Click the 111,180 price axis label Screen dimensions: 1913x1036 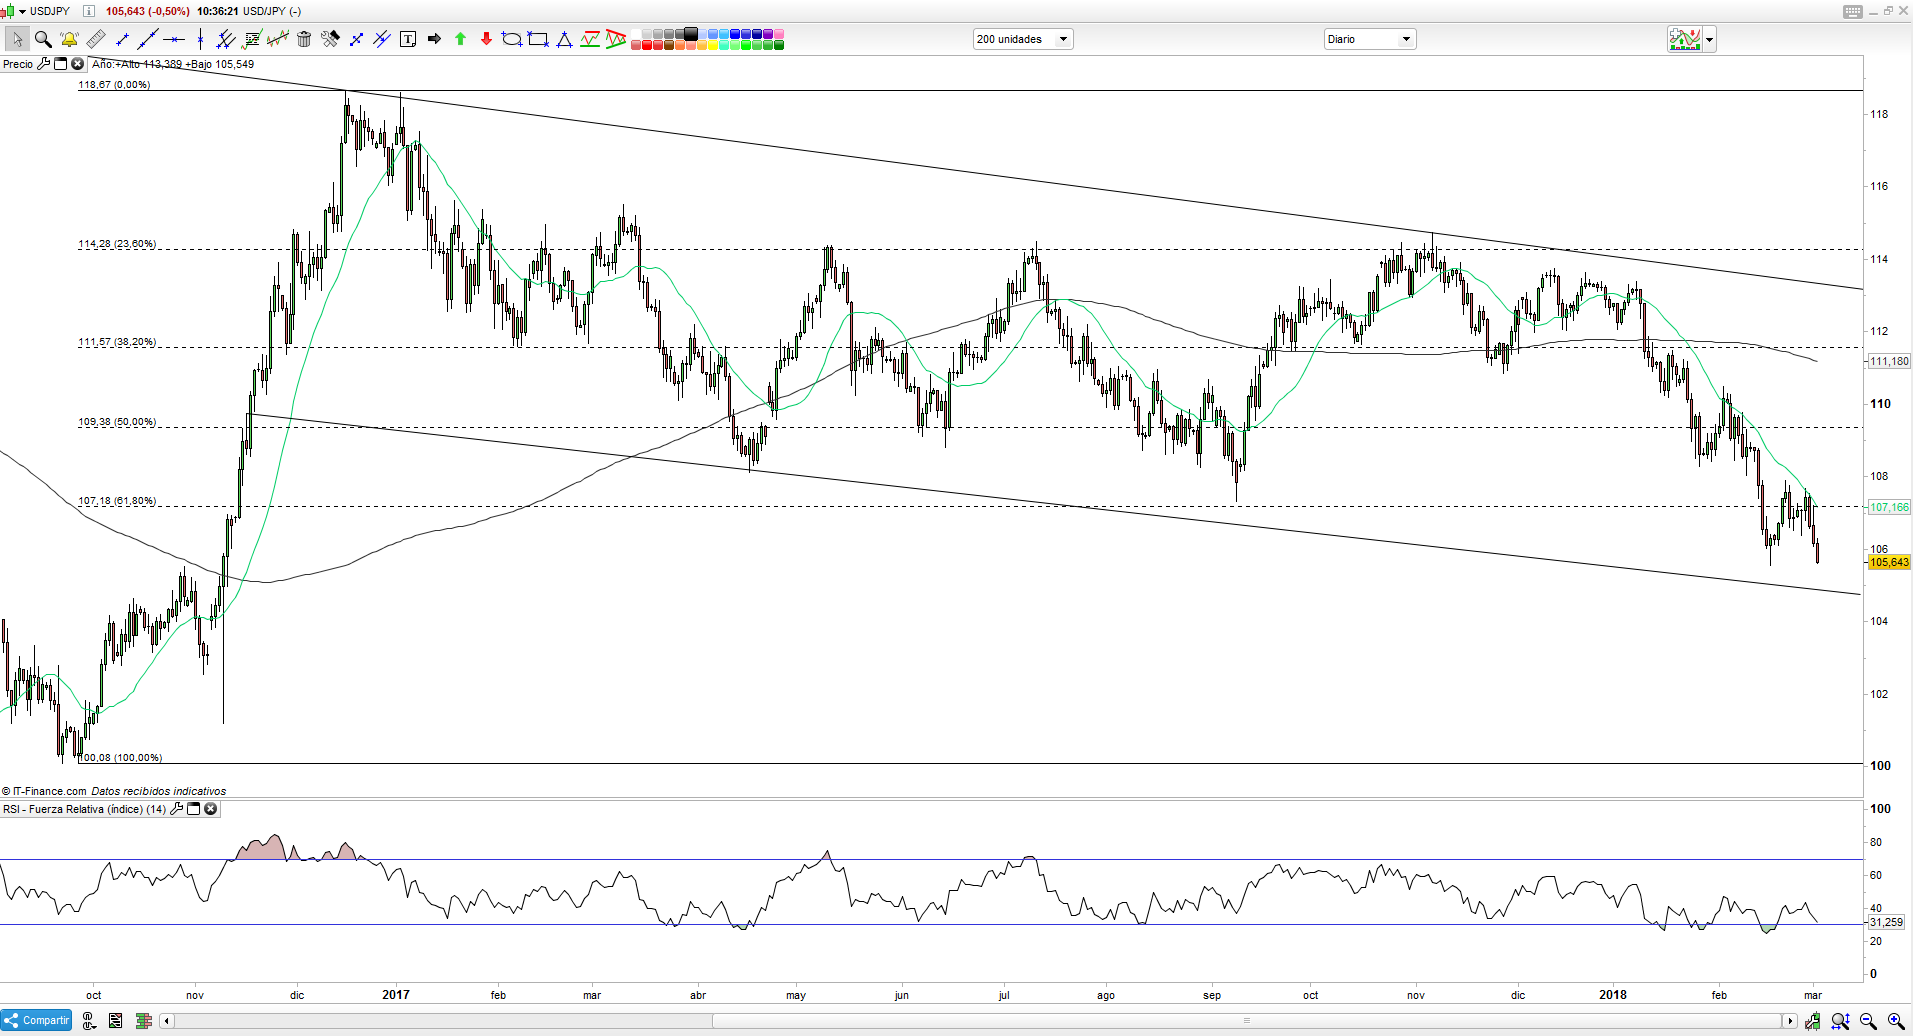(x=1889, y=361)
